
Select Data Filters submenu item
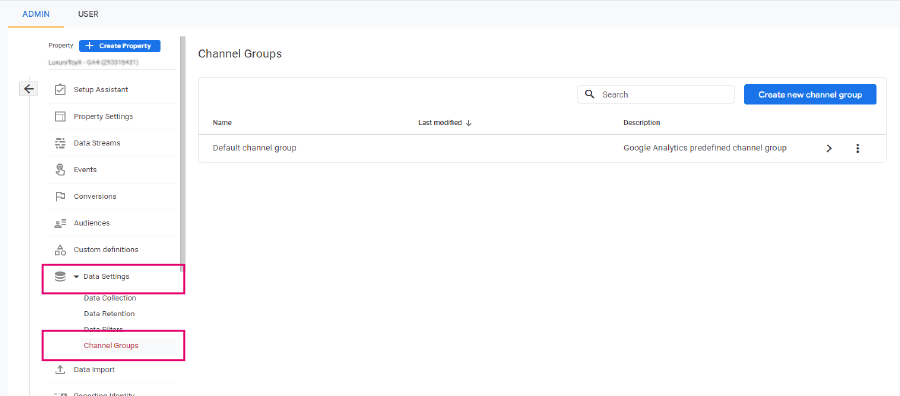point(103,329)
